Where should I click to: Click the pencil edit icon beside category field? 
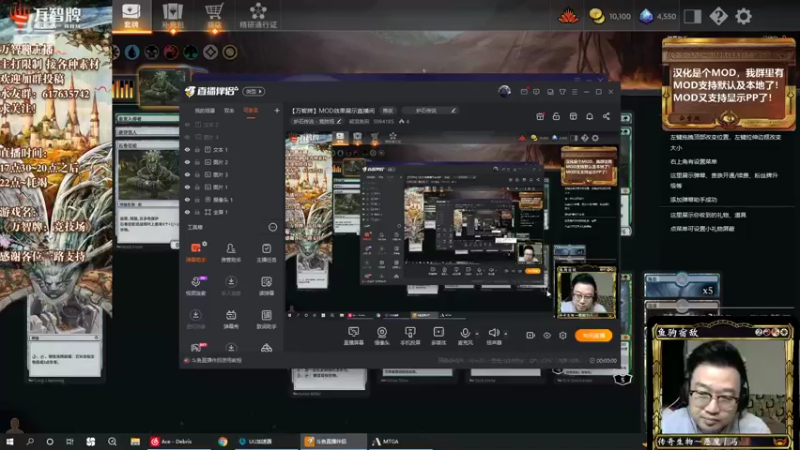pos(453,111)
